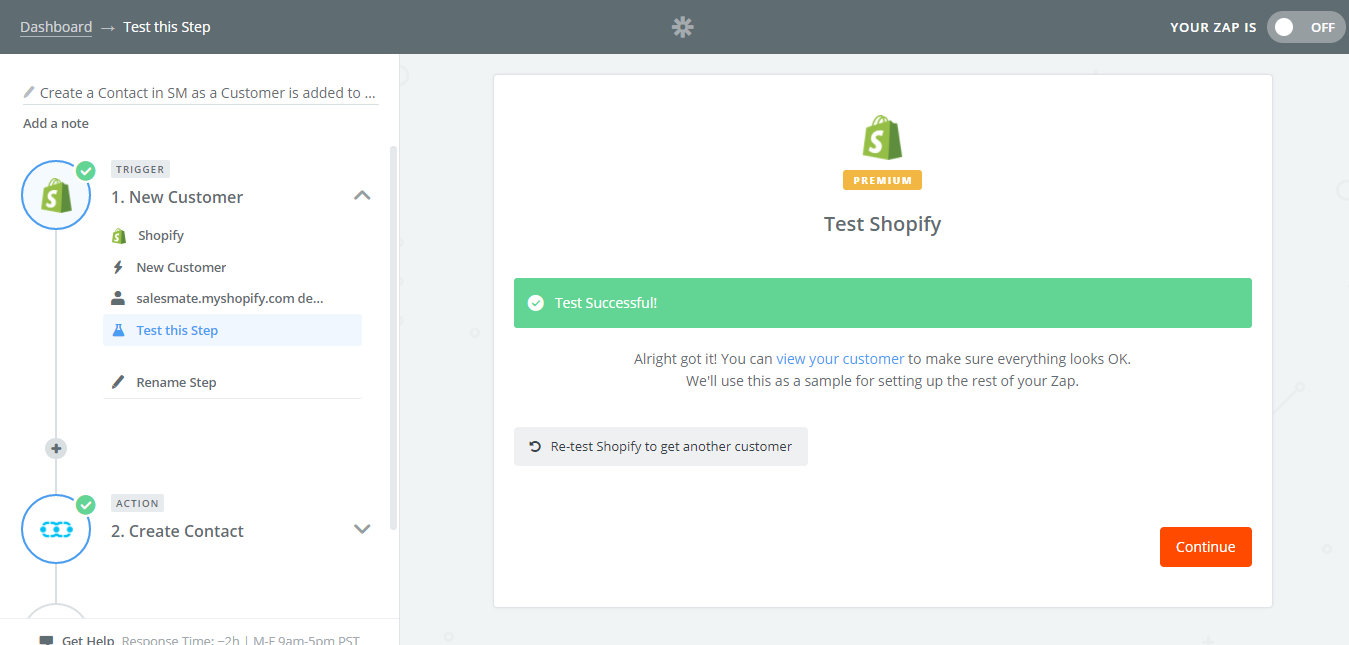Click green check badge on action step

click(x=86, y=505)
